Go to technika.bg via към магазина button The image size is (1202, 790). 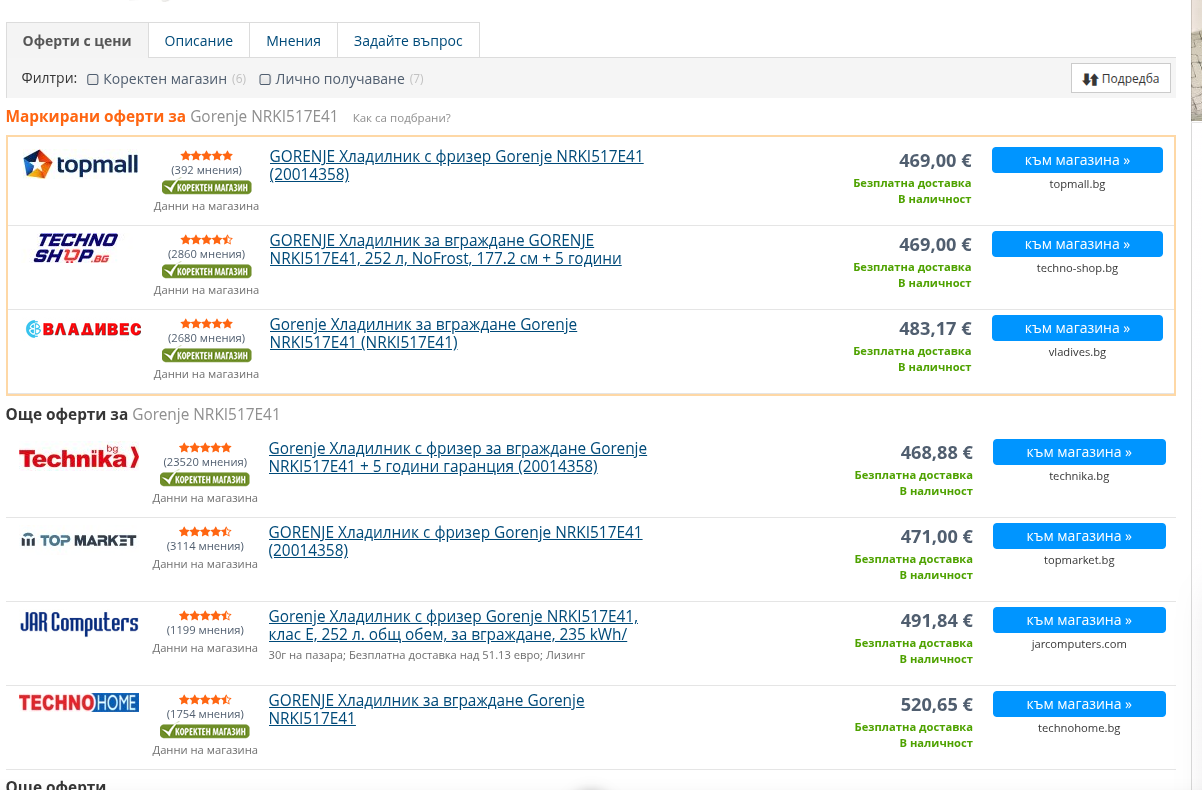coord(1079,452)
